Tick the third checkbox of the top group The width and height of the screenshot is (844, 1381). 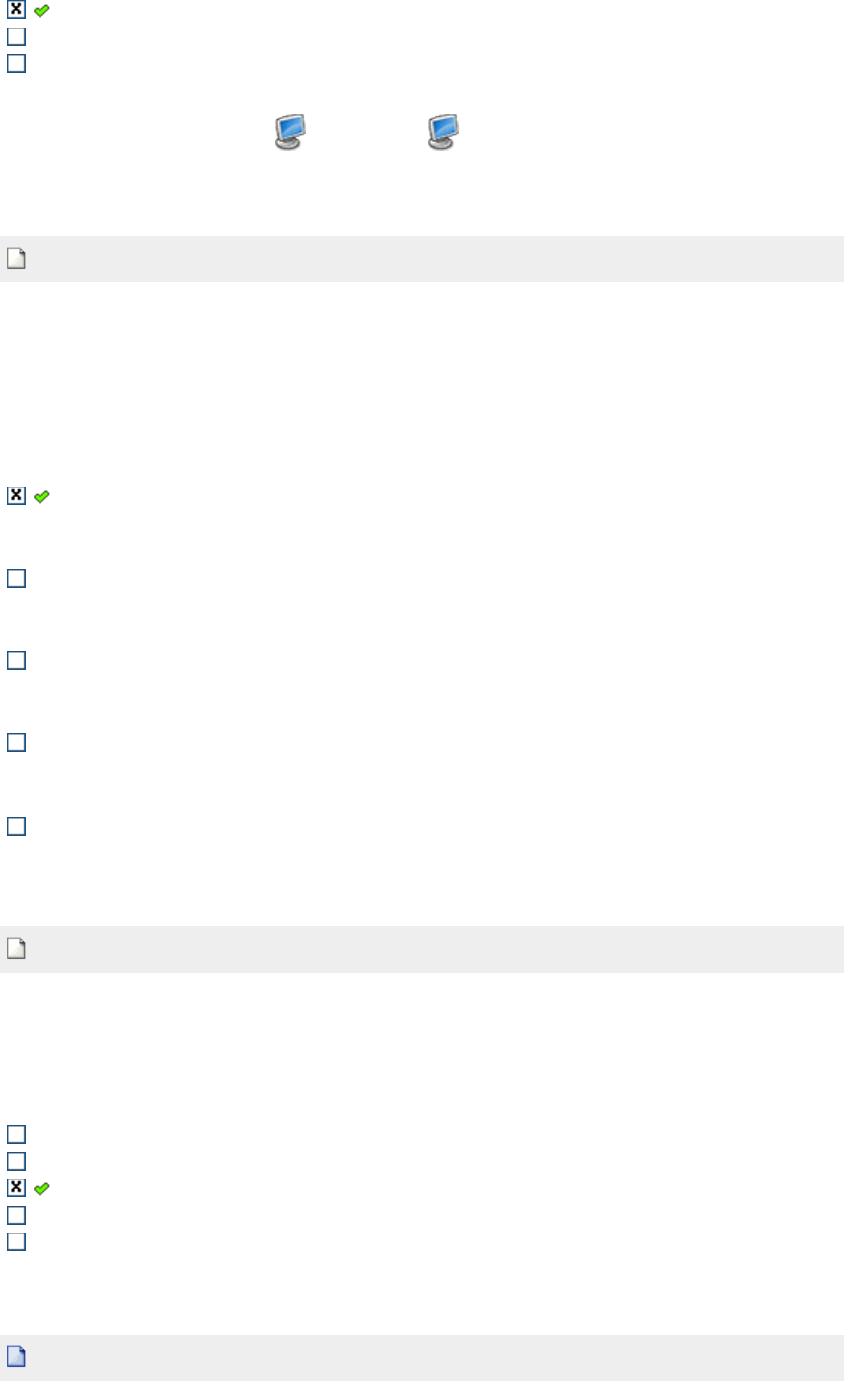coord(16,64)
